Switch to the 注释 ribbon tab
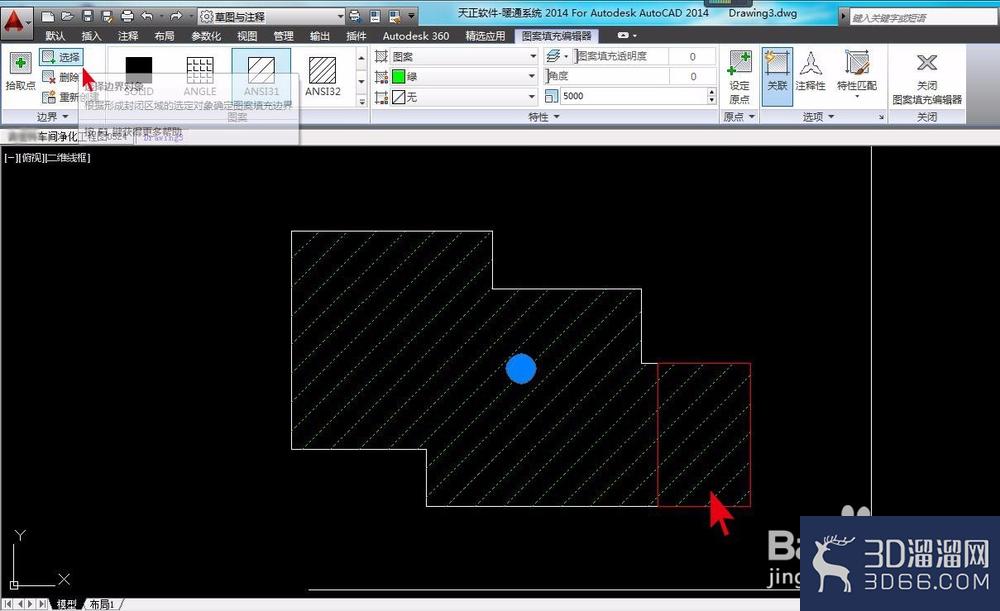This screenshot has height=611, width=1000. 128,36
